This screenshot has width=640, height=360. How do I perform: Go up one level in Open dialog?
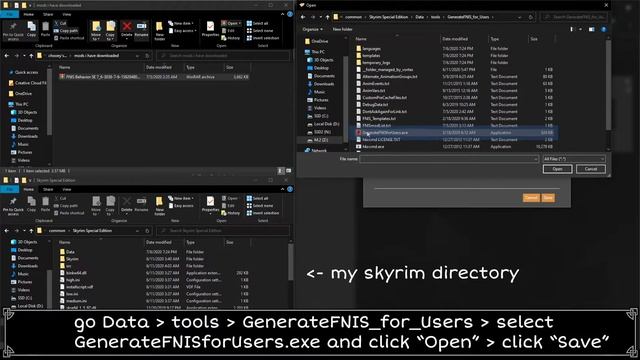327,17
